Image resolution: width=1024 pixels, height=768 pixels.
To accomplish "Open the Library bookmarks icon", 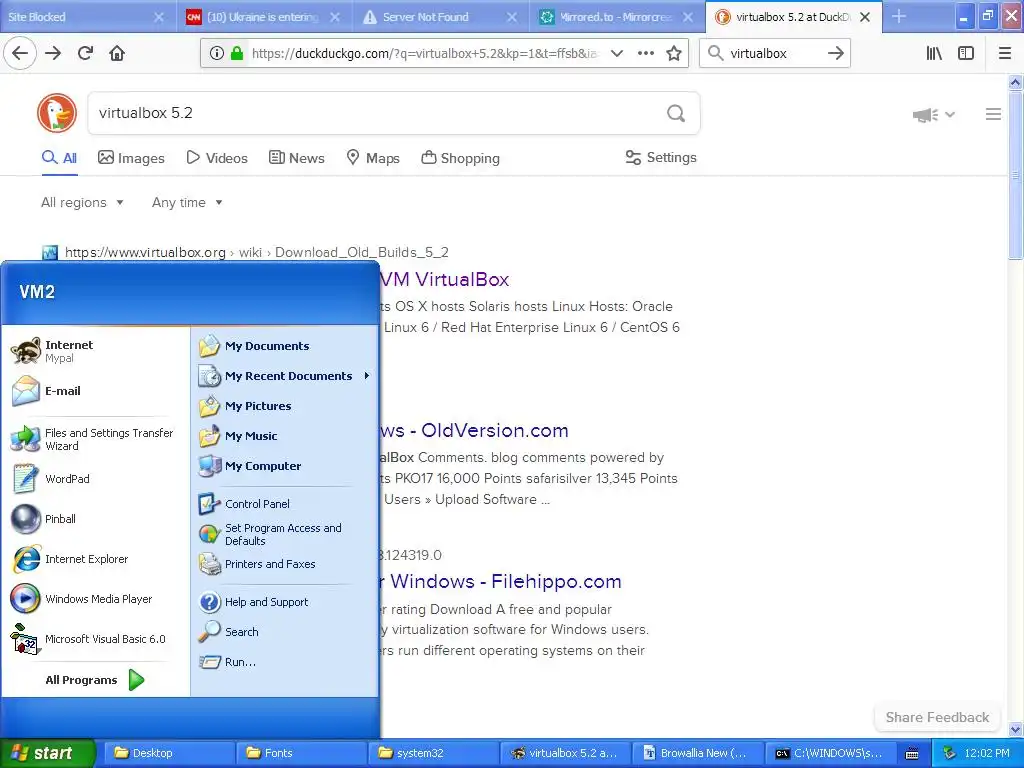I will tap(934, 54).
